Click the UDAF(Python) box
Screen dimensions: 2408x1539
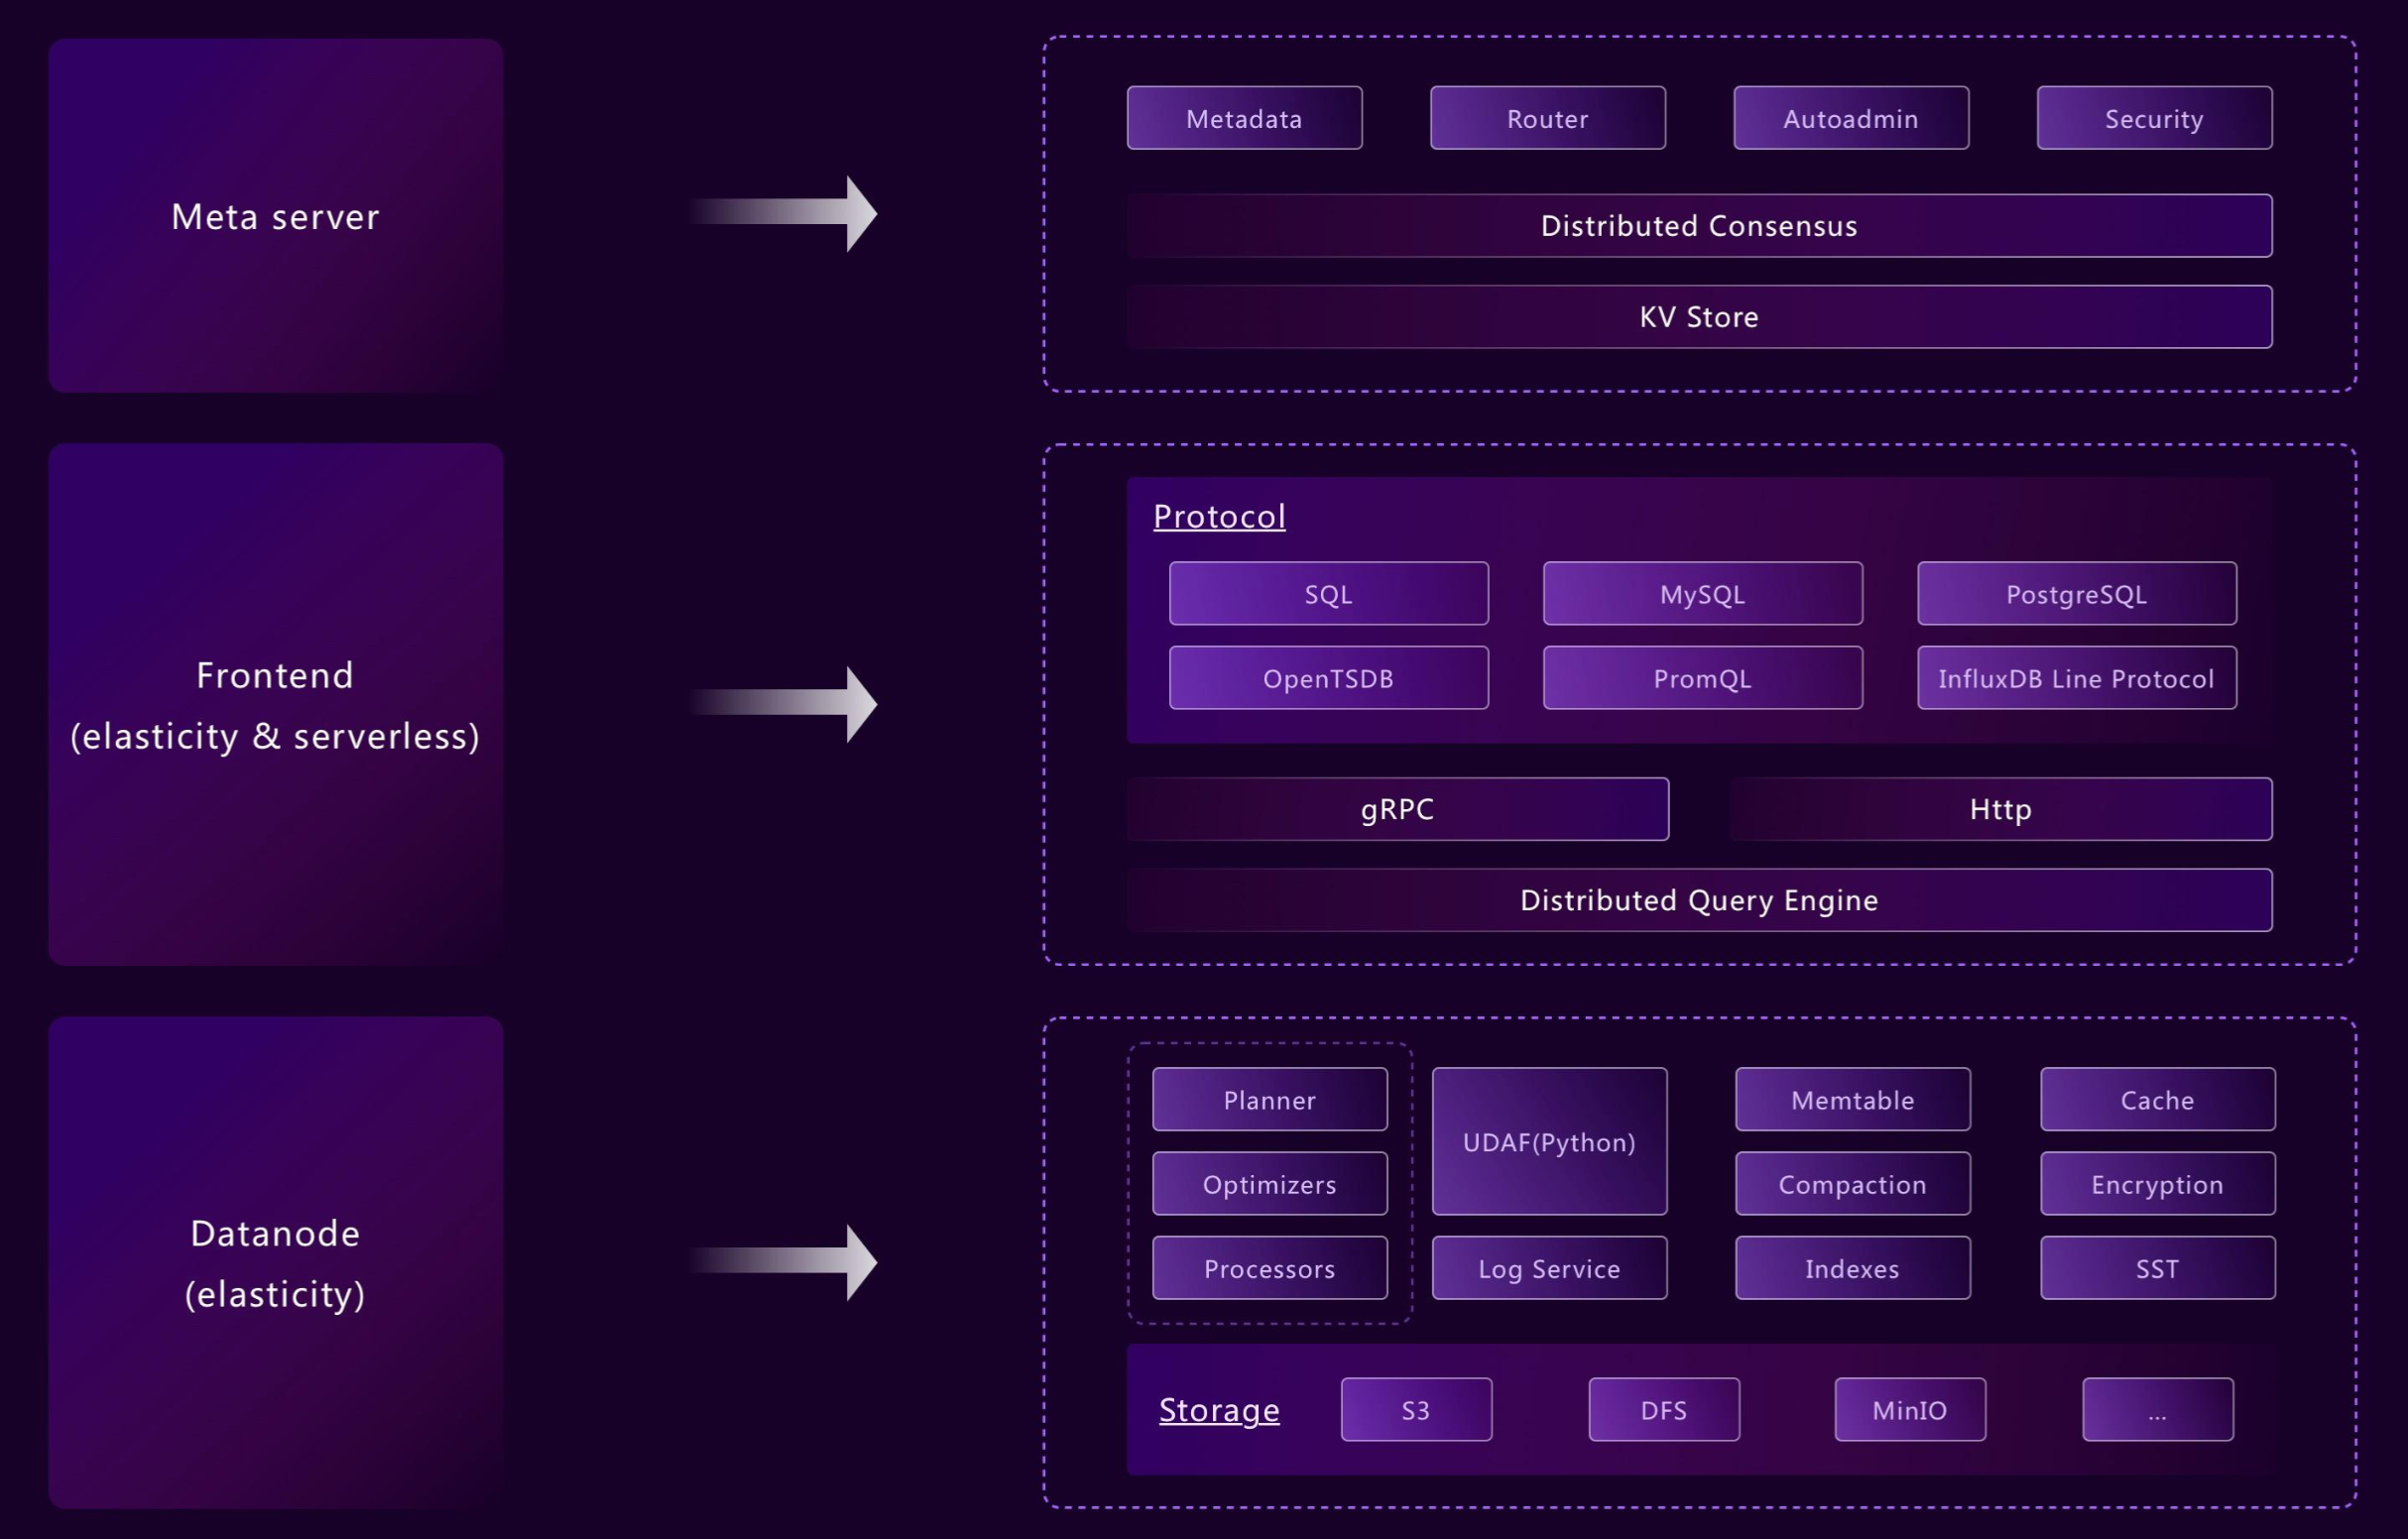click(1549, 1141)
